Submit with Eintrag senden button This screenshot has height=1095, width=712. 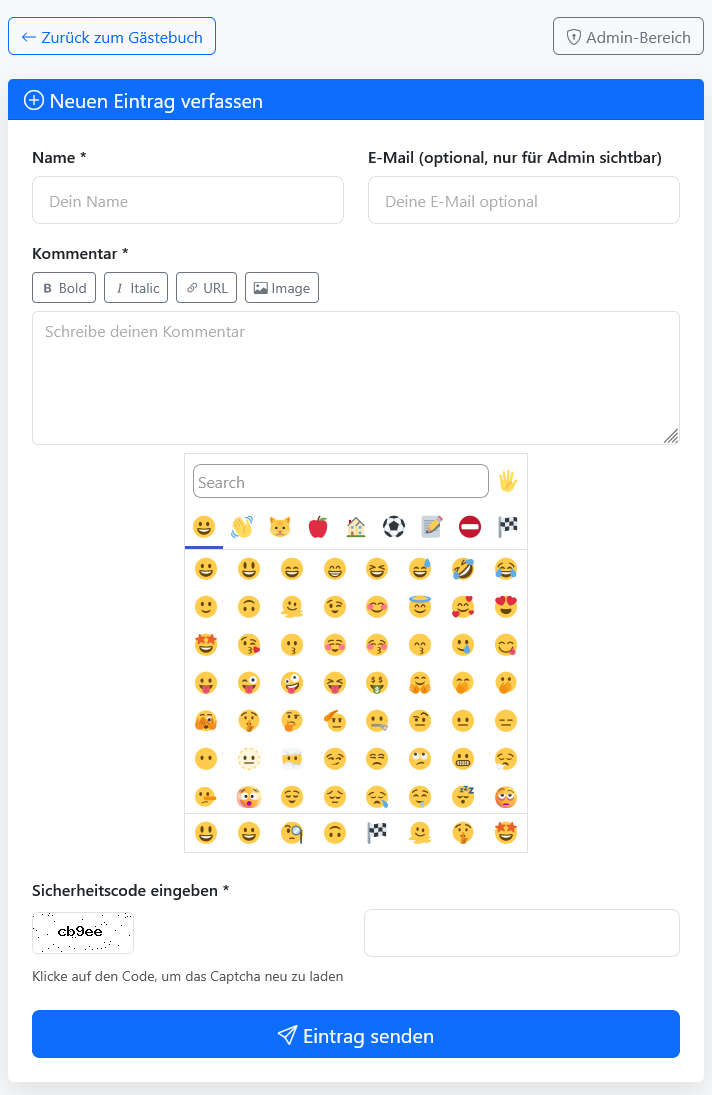tap(356, 1035)
